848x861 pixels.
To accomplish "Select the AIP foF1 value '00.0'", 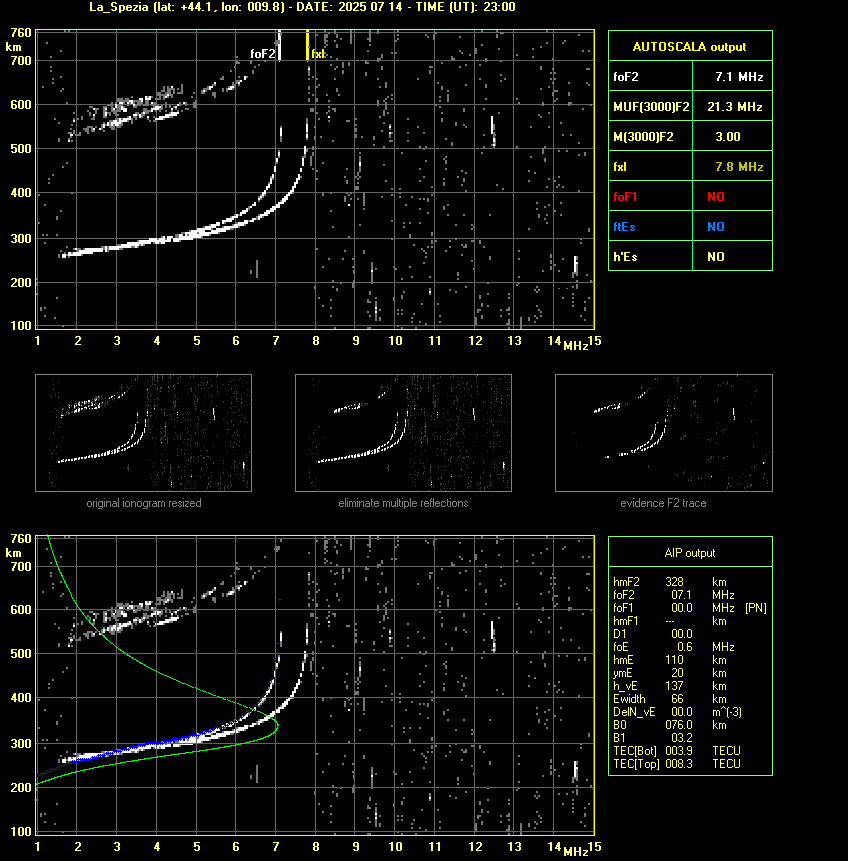I will pyautogui.click(x=681, y=608).
